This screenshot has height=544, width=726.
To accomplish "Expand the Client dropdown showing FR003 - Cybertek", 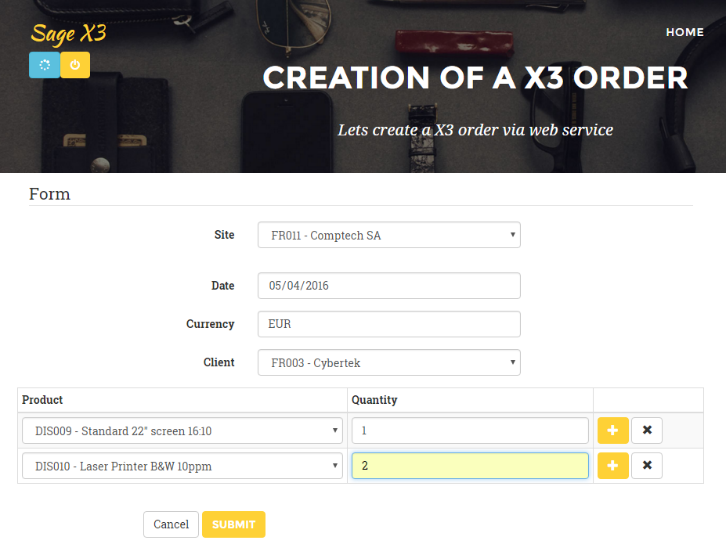I will [389, 362].
